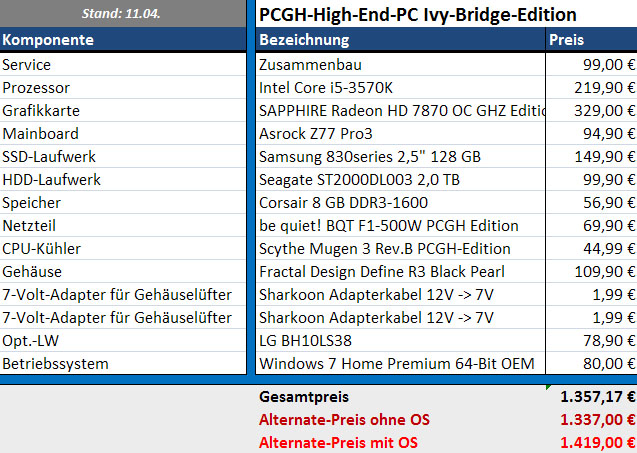
Task: Select the SAPPHIRE Radeon HD 7870 cell
Action: click(400, 111)
